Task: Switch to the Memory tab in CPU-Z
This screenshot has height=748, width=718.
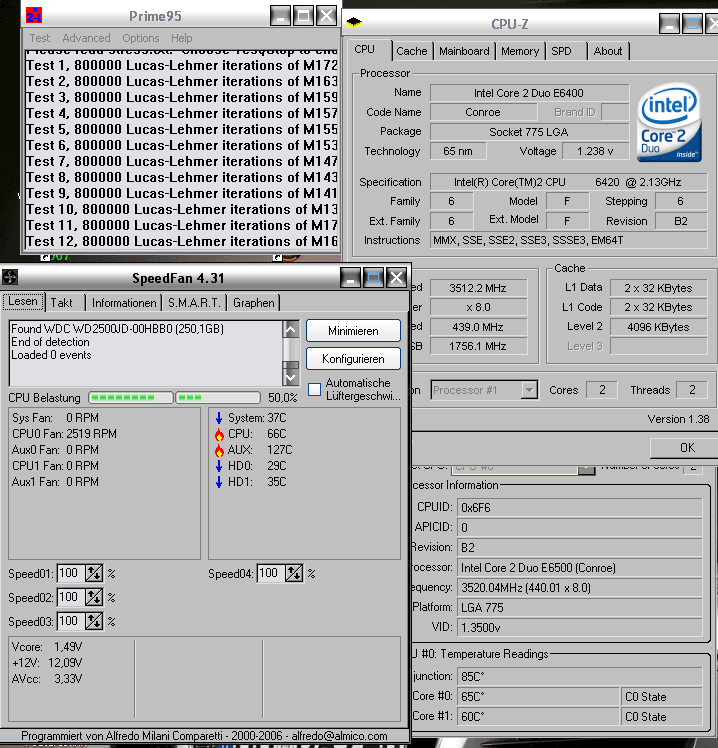Action: [520, 51]
